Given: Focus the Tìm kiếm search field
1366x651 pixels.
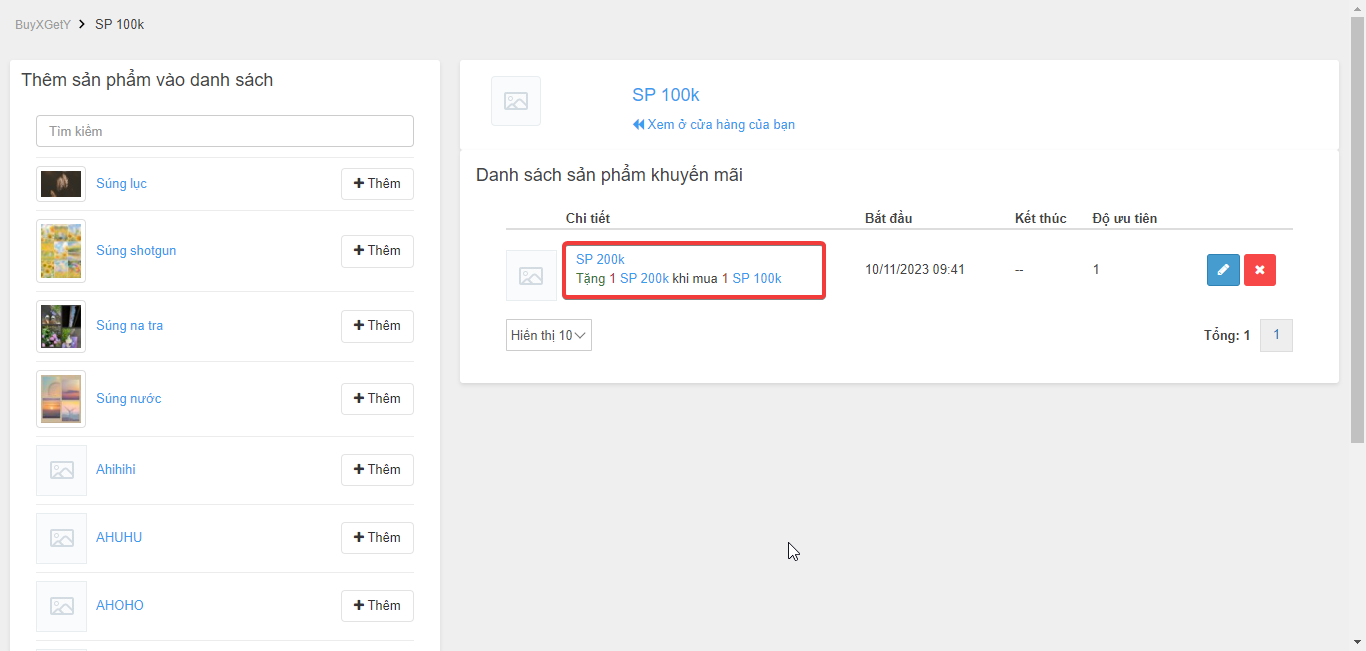Looking at the screenshot, I should coord(225,131).
